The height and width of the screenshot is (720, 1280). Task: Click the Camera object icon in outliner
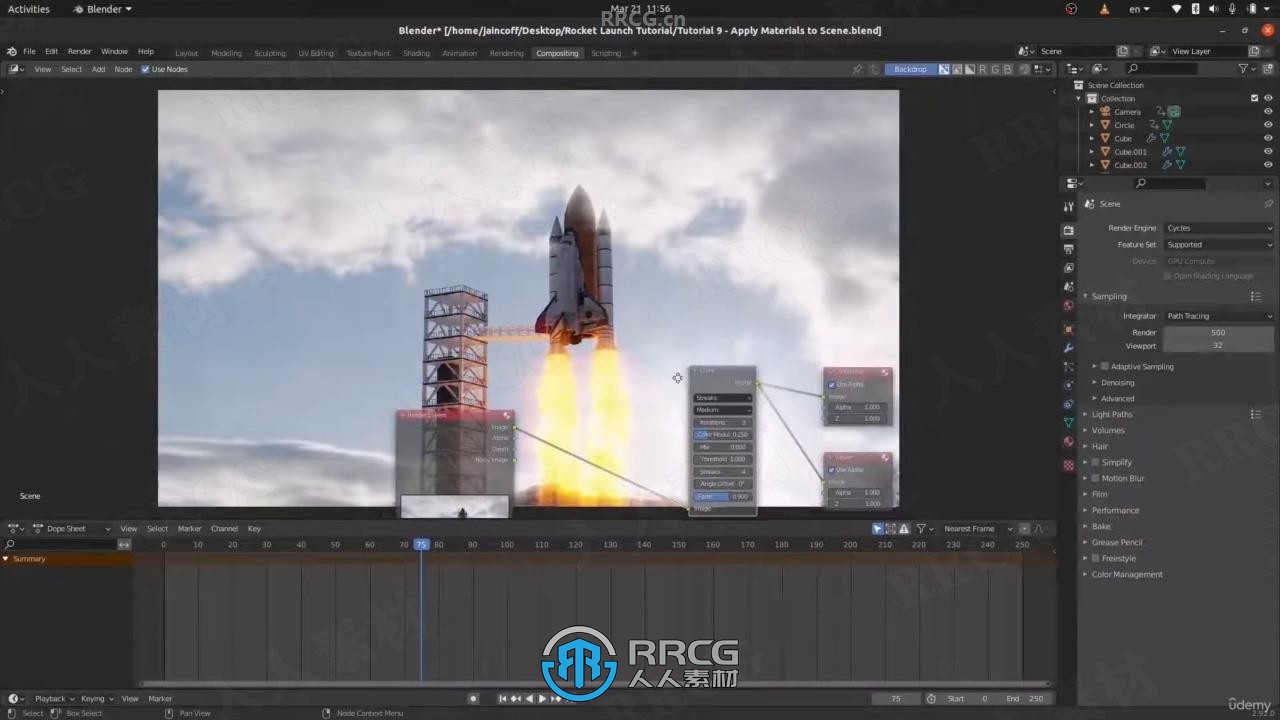pyautogui.click(x=1105, y=112)
